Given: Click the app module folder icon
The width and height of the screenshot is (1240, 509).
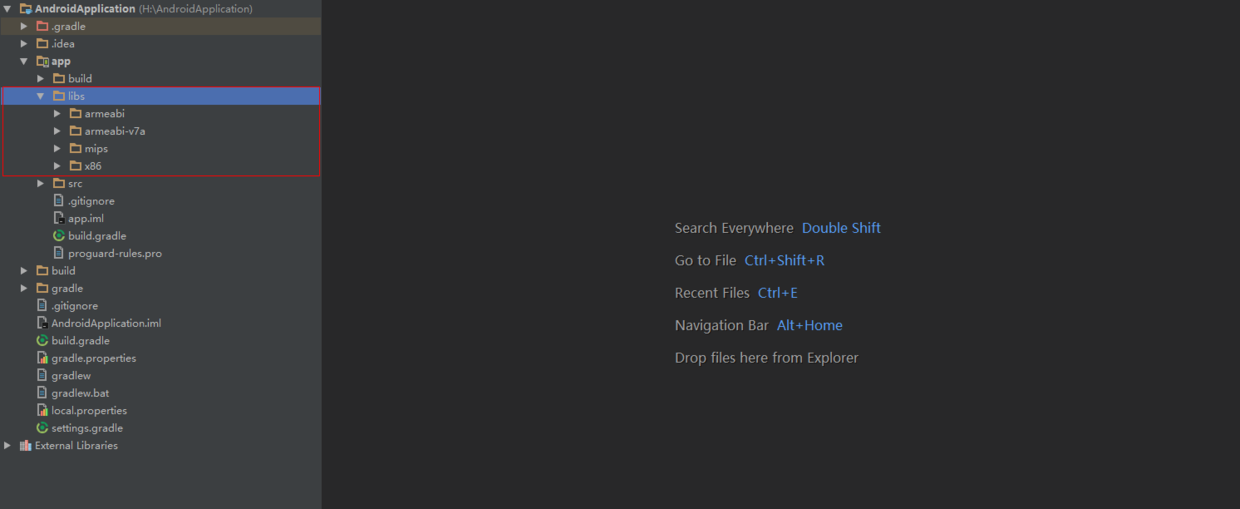Looking at the screenshot, I should point(42,61).
